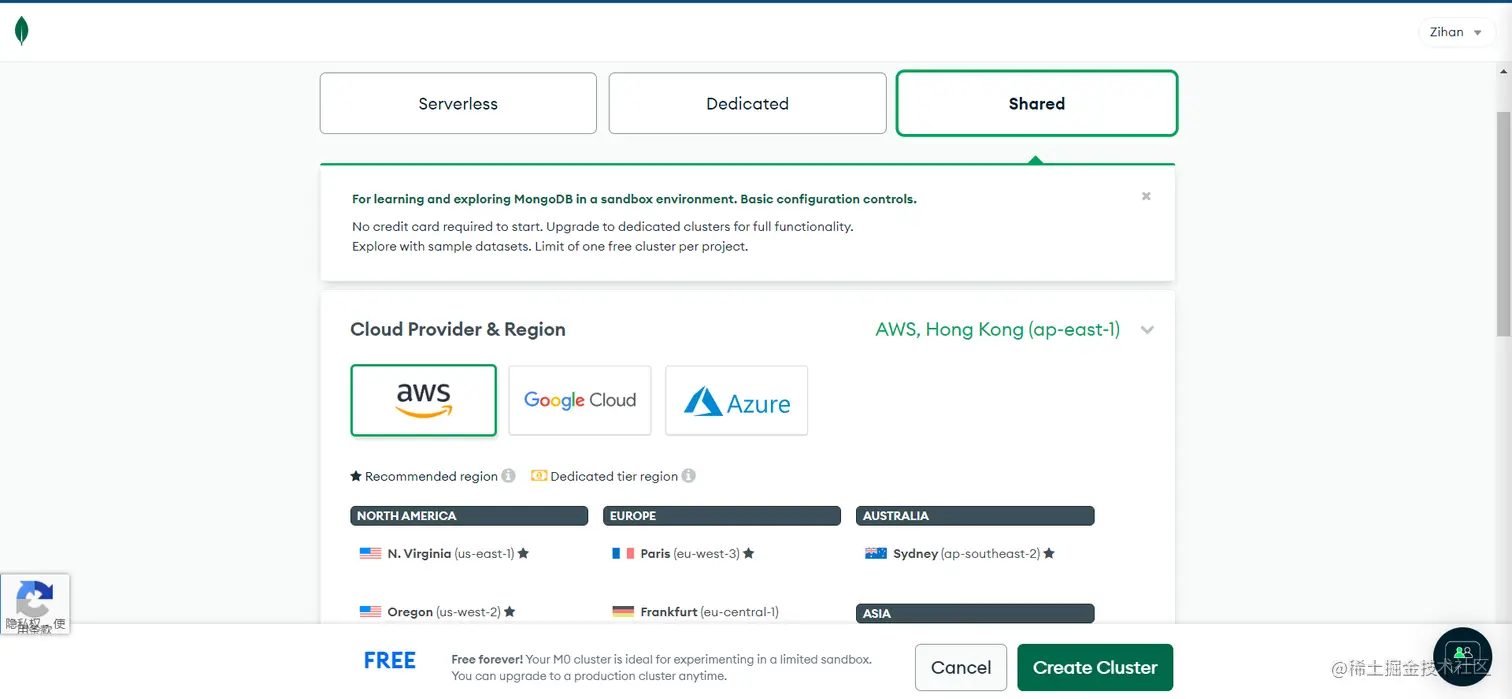Open the Zihan account dropdown

click(1457, 32)
